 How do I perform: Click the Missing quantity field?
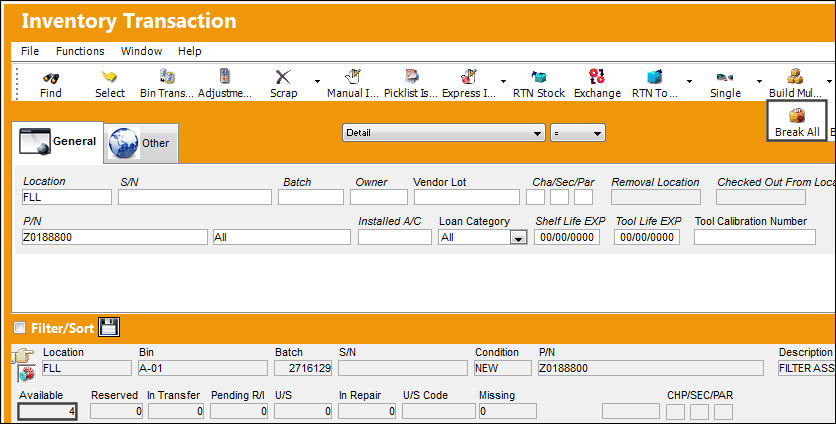pos(508,411)
